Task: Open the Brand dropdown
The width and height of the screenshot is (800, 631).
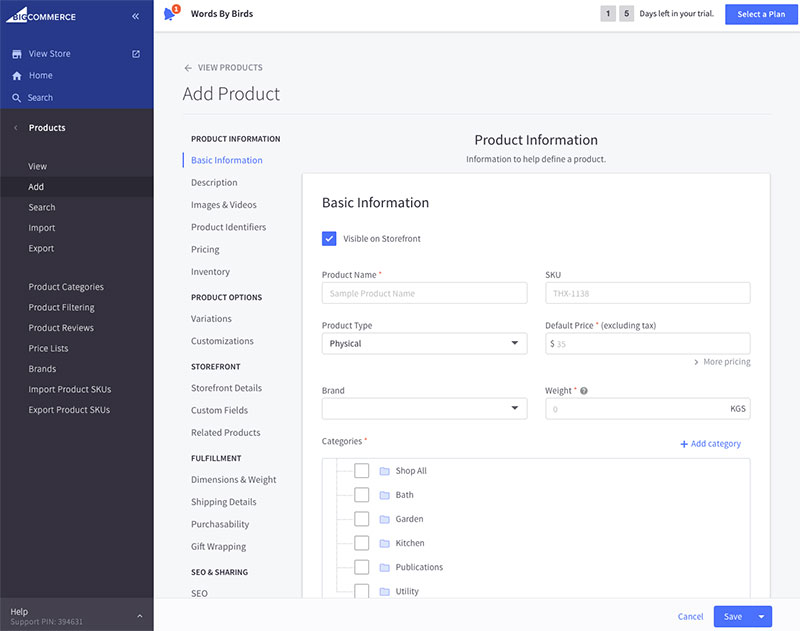Action: click(424, 409)
